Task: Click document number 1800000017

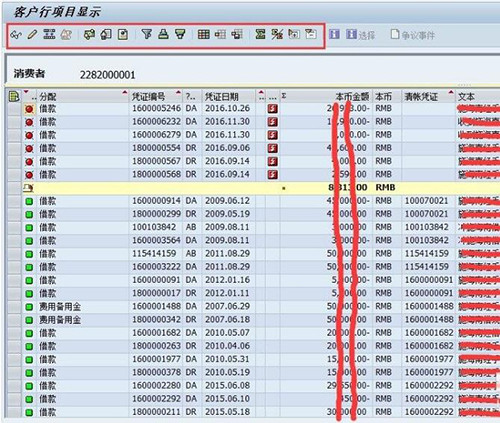Action: [156, 293]
